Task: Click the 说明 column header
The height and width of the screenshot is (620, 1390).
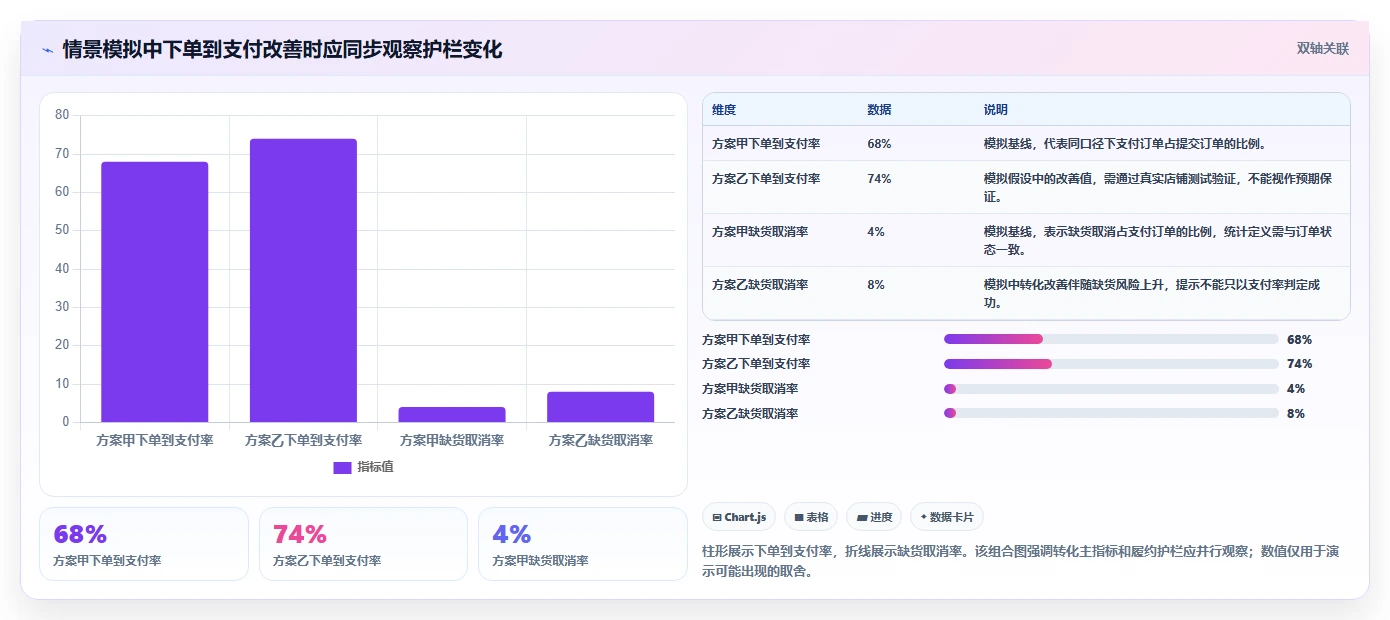Action: pyautogui.click(x=996, y=110)
